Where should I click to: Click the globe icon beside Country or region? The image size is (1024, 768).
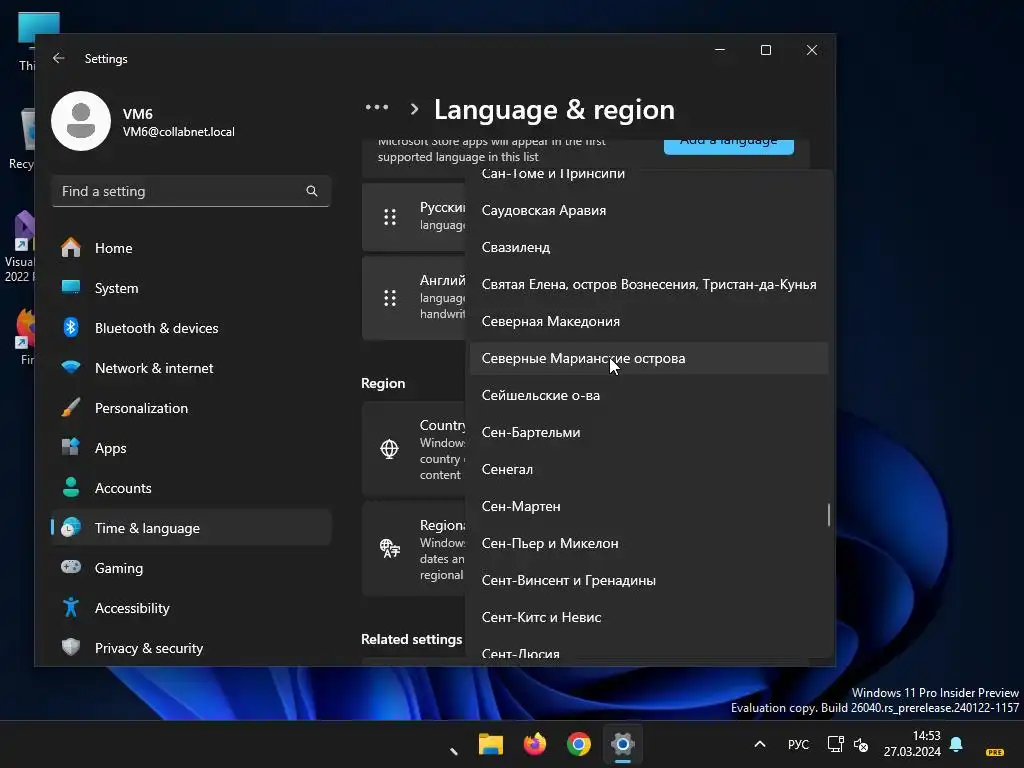point(389,449)
